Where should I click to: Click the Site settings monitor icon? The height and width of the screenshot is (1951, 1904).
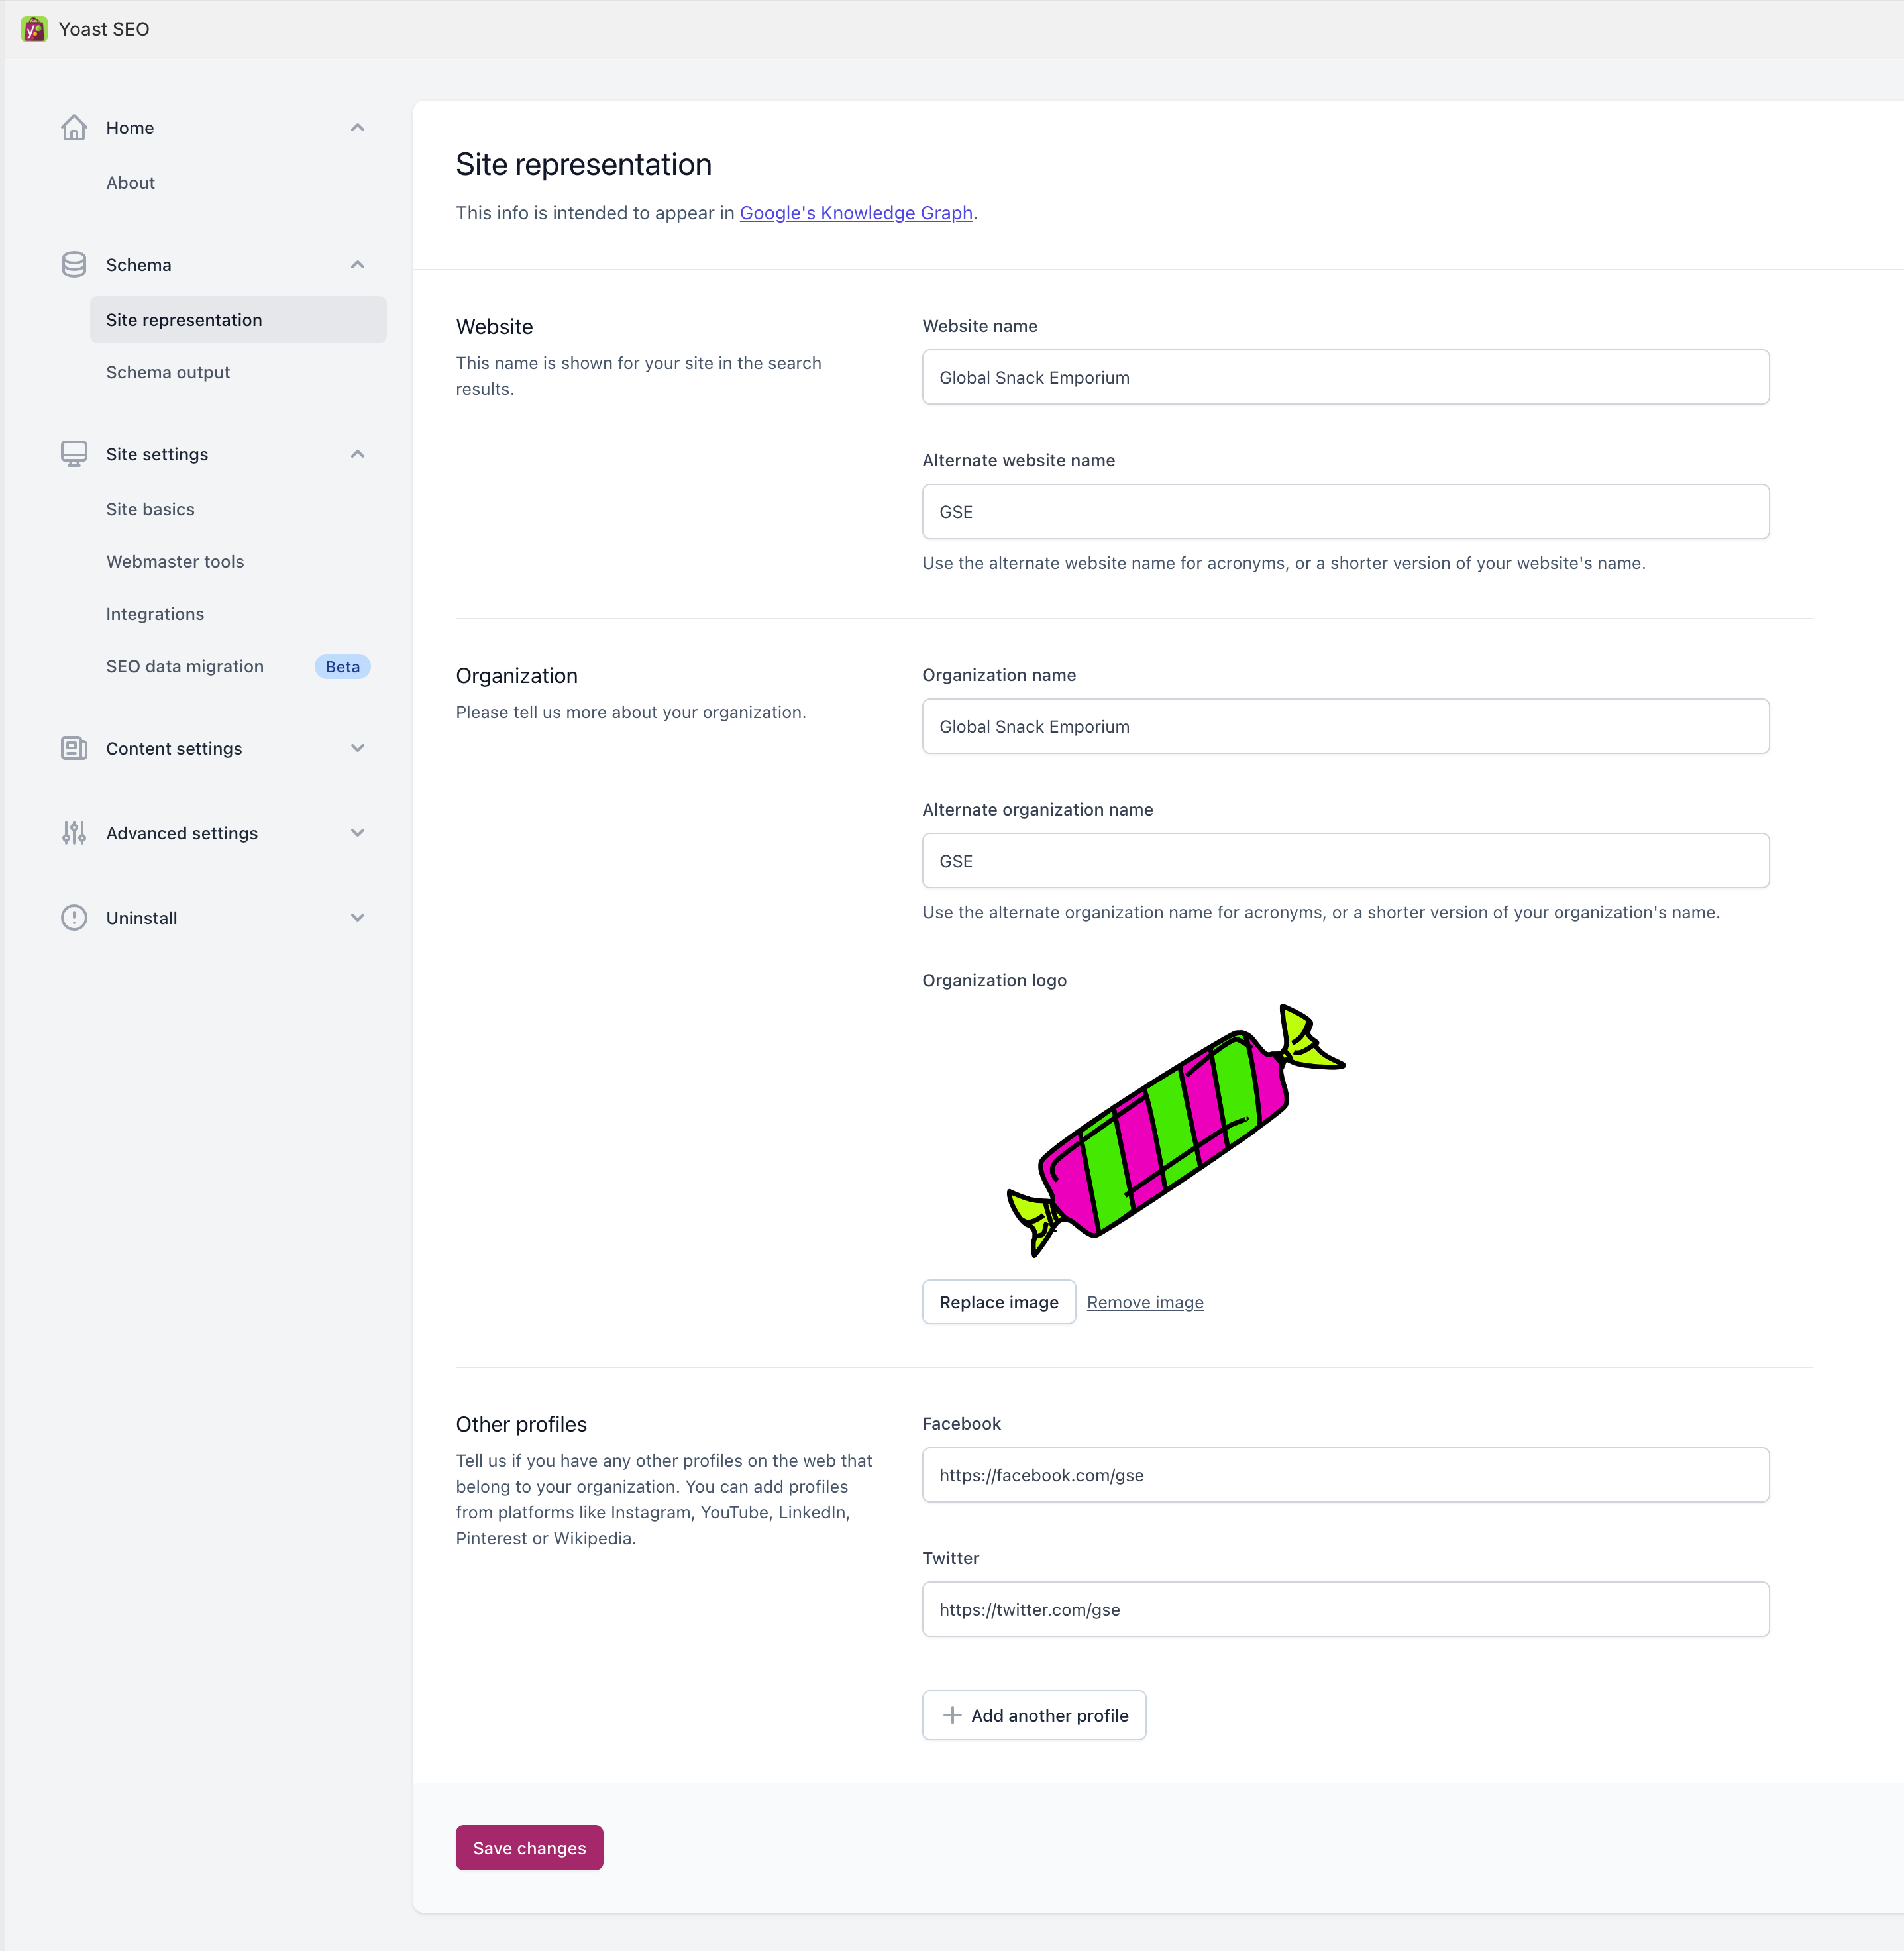pyautogui.click(x=74, y=454)
